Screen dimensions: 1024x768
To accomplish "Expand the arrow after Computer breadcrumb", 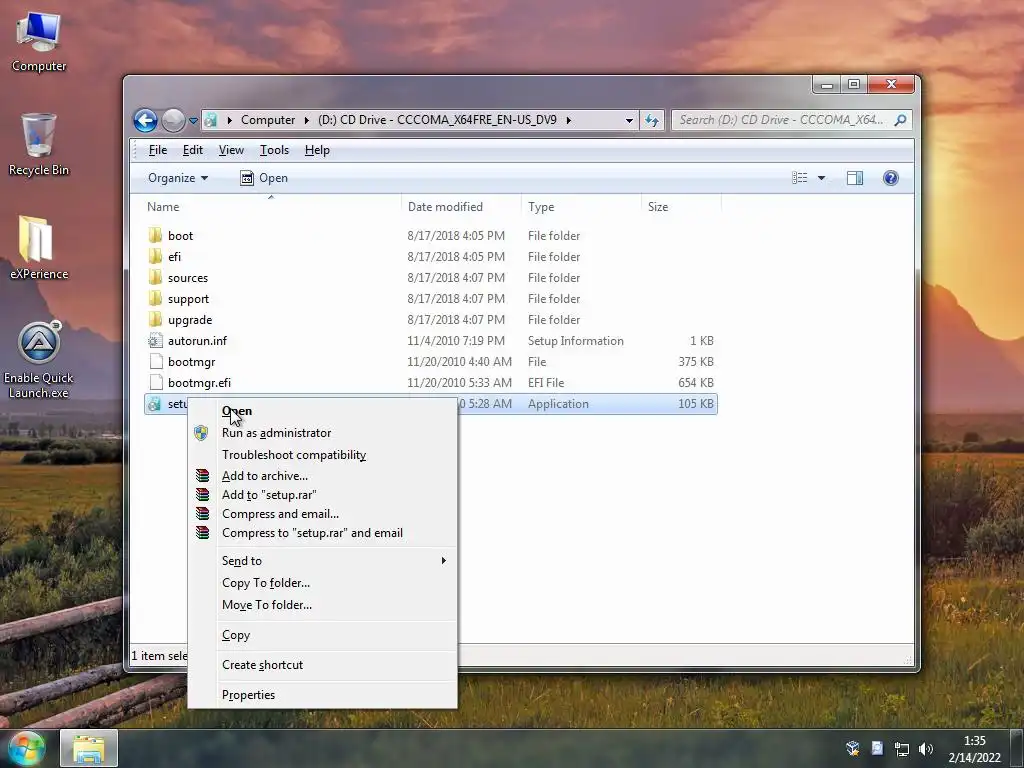I will pos(306,120).
